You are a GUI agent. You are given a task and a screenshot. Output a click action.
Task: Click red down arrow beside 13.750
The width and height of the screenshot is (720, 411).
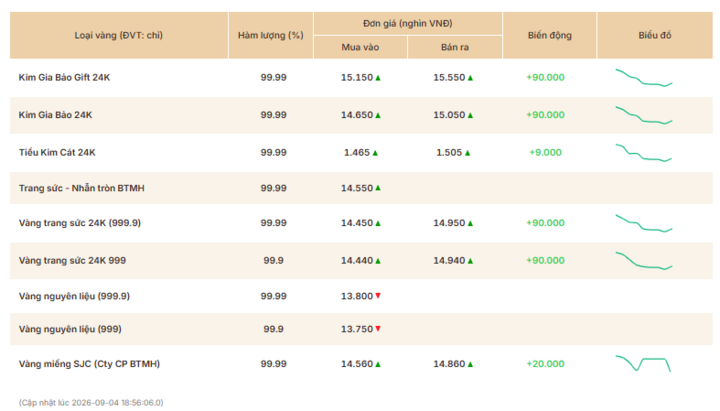tap(378, 329)
